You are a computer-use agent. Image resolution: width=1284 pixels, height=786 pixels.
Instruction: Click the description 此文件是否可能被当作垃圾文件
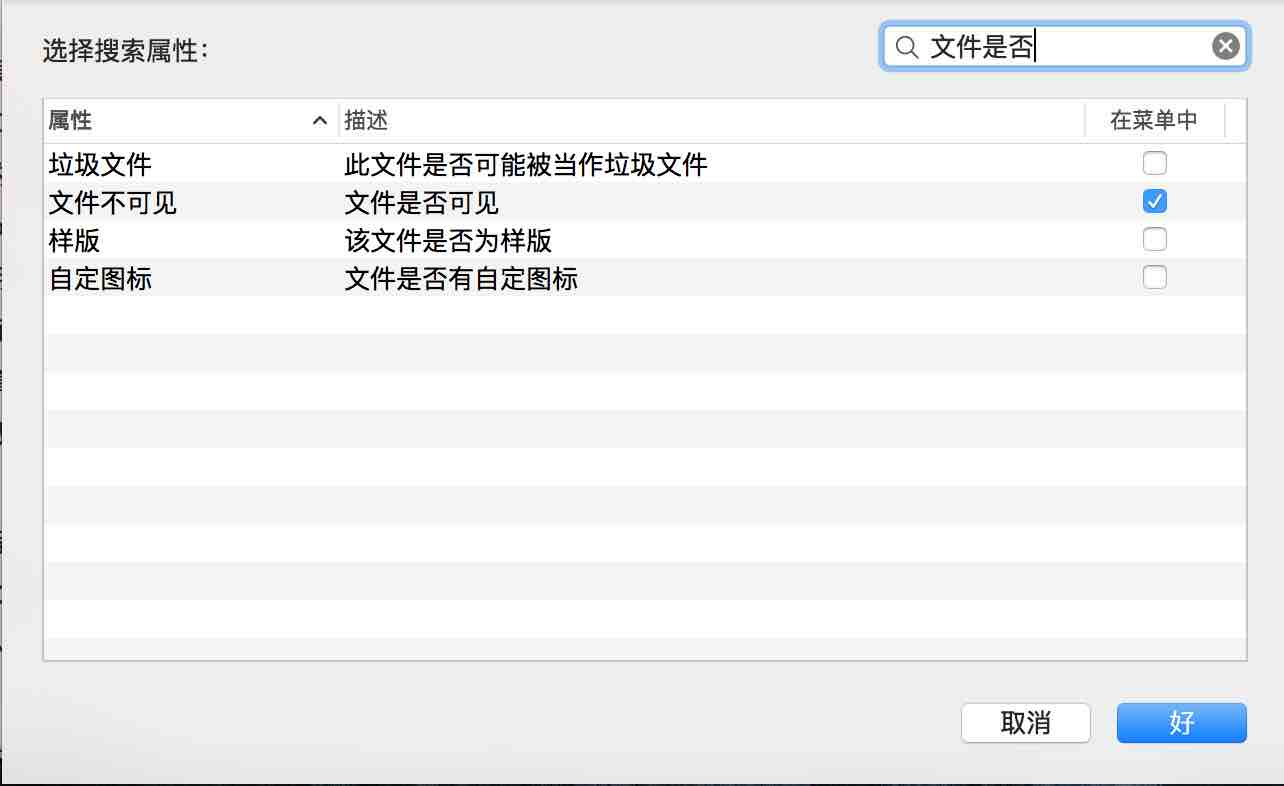point(526,164)
